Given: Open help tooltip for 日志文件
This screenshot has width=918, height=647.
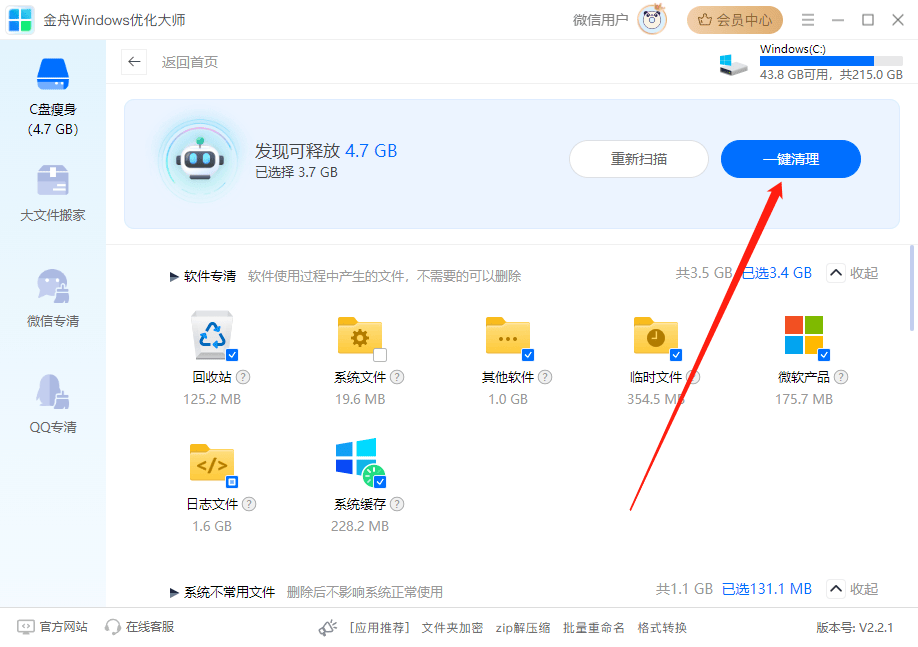Looking at the screenshot, I should tap(249, 504).
